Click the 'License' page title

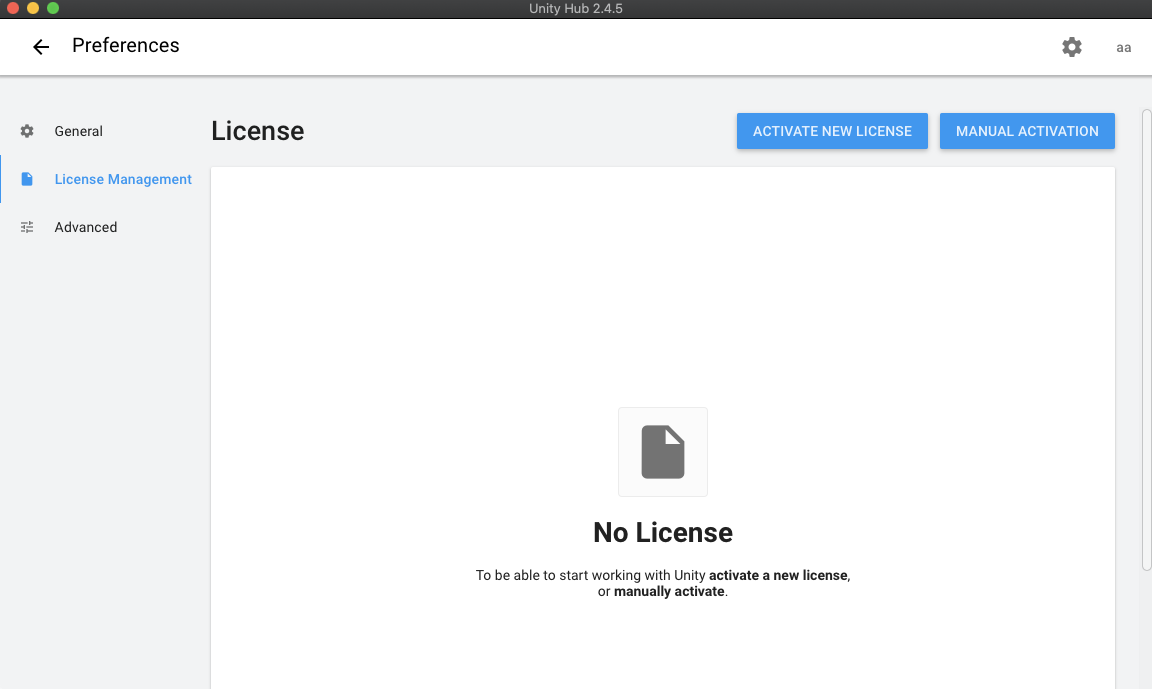point(257,131)
